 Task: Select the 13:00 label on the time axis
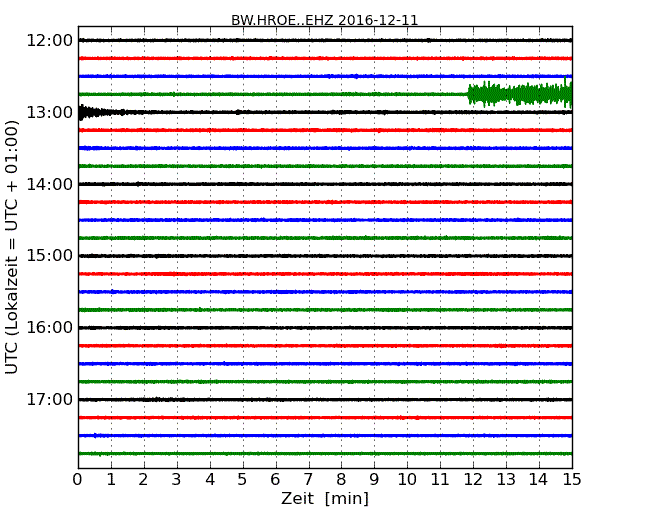pyautogui.click(x=49, y=112)
